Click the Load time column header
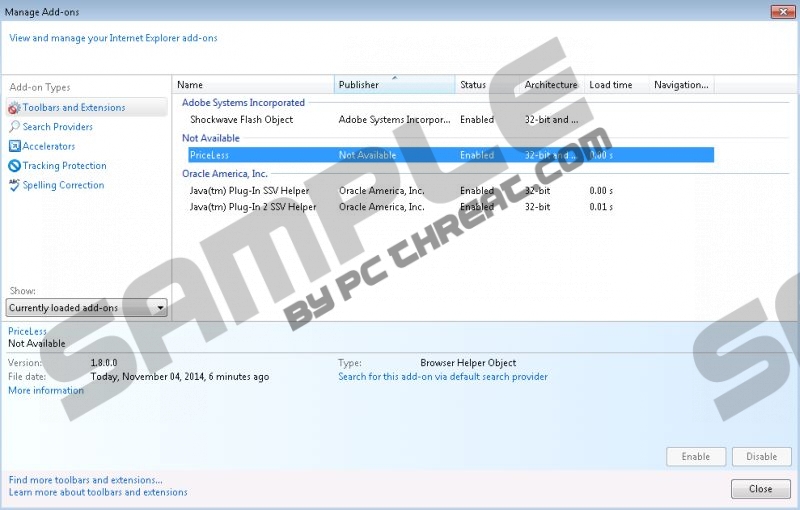 point(611,85)
